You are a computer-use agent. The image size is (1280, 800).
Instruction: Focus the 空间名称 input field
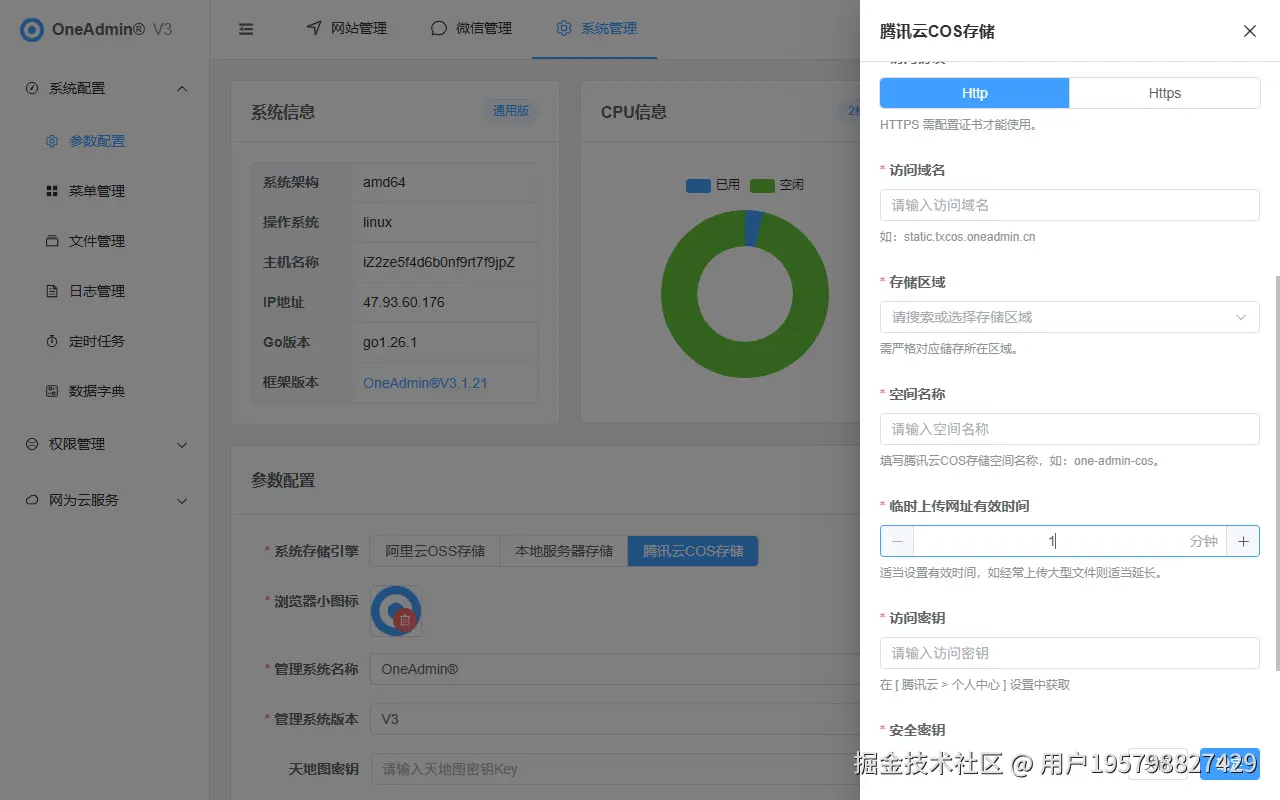pyautogui.click(x=1070, y=429)
